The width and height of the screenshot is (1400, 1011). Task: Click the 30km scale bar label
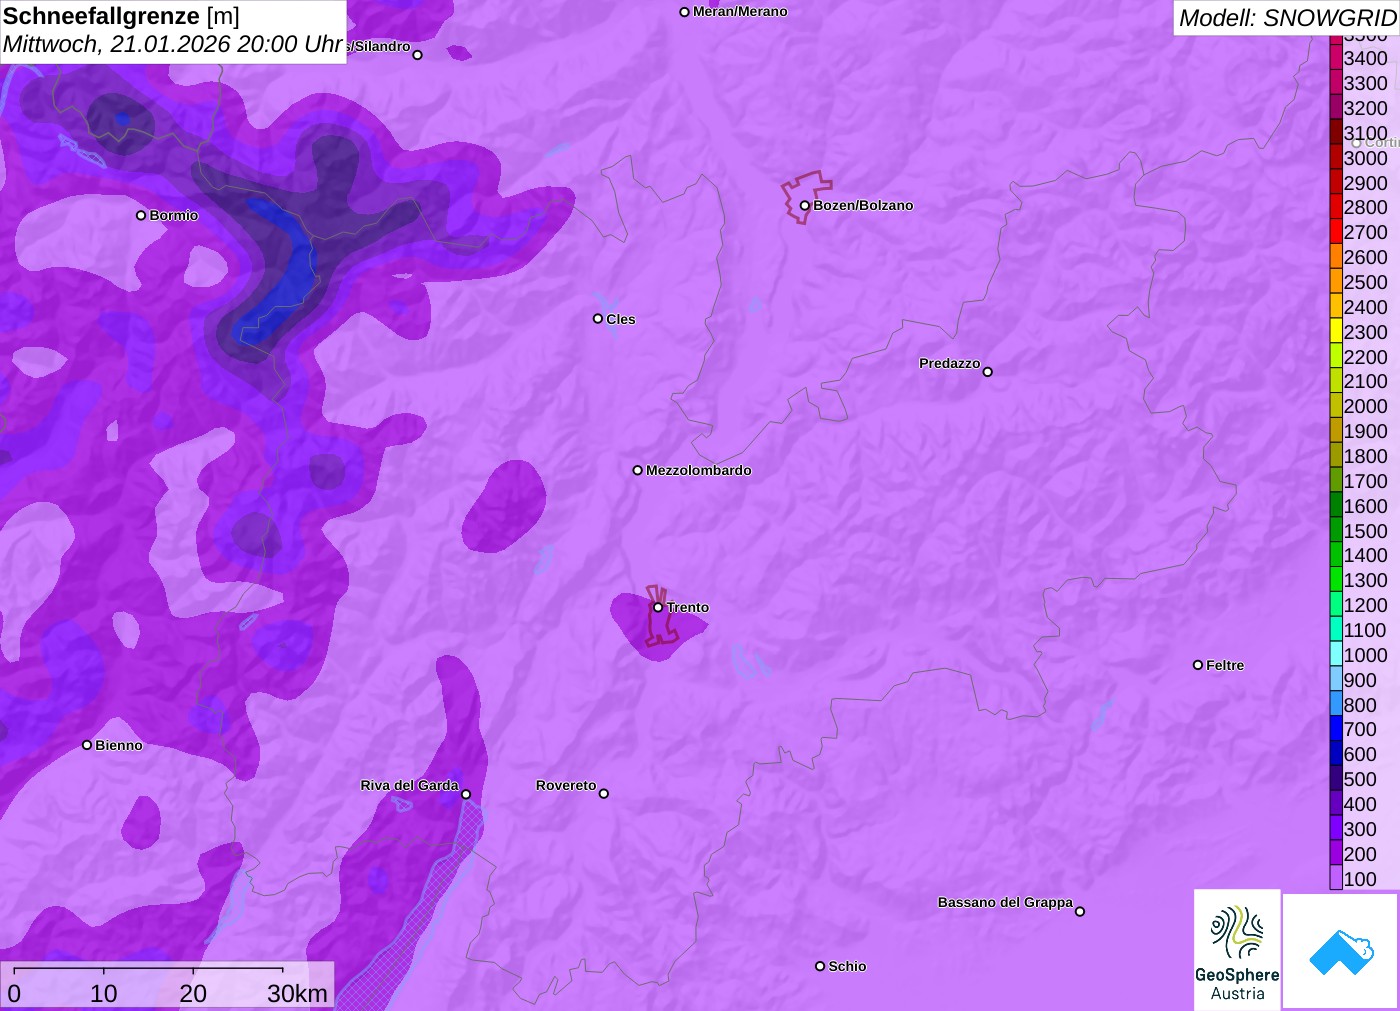pos(297,993)
